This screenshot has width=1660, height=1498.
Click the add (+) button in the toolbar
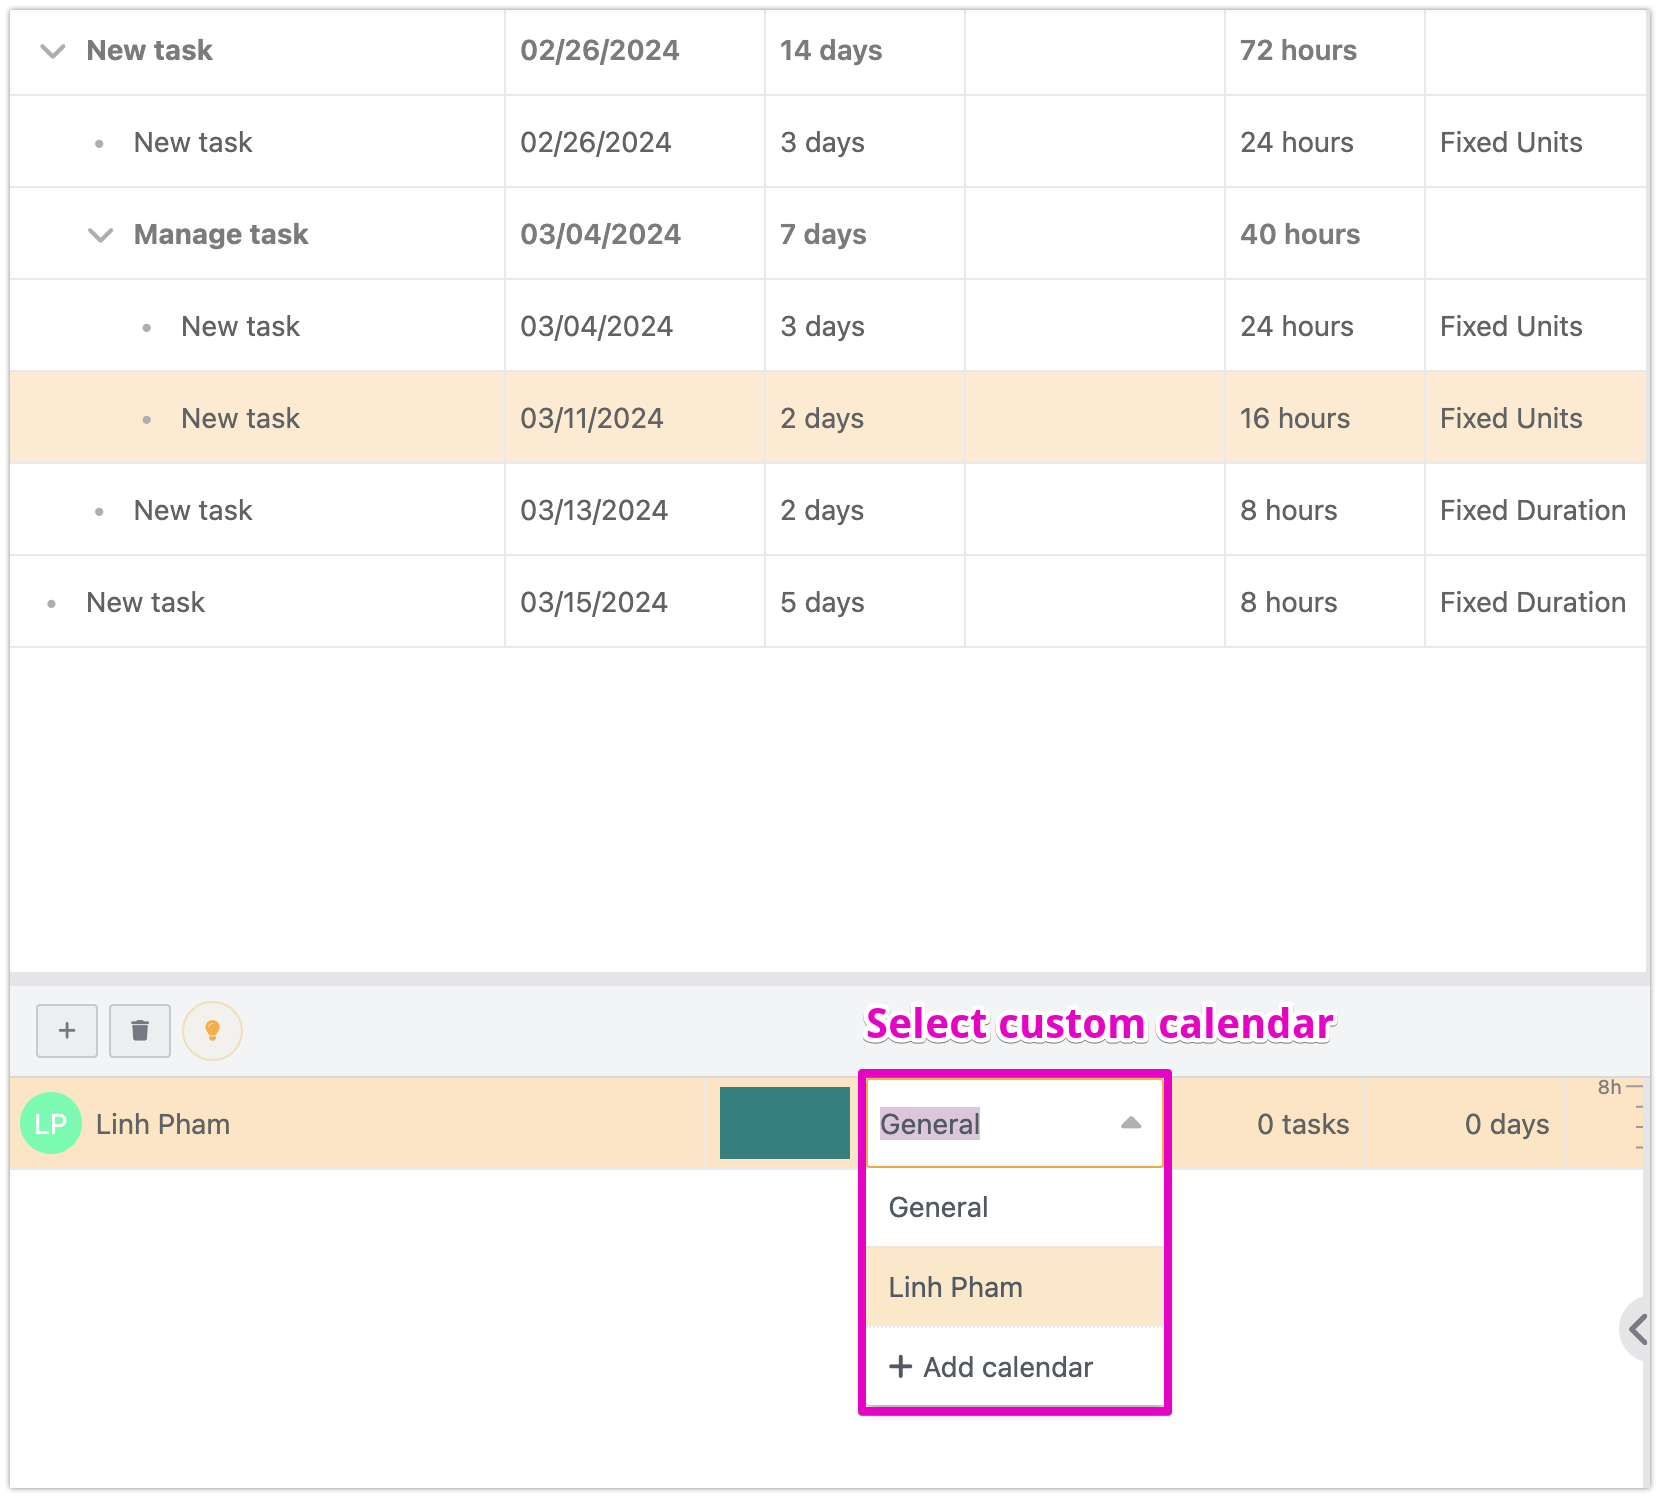click(x=66, y=1030)
